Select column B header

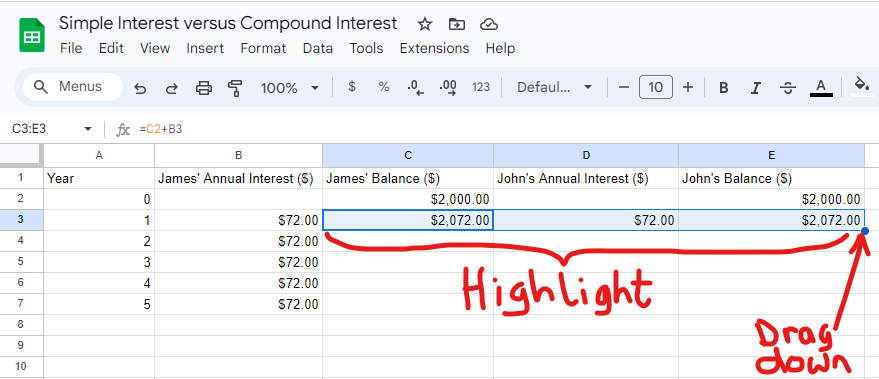(238, 156)
